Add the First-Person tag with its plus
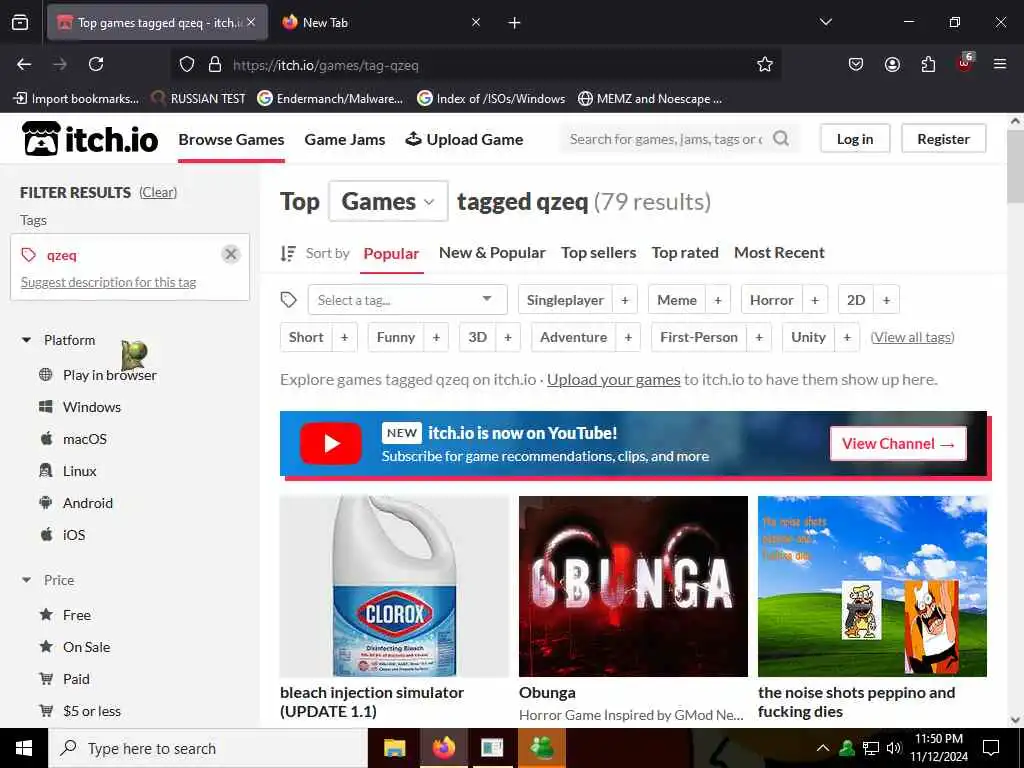1024x768 pixels. coord(759,337)
